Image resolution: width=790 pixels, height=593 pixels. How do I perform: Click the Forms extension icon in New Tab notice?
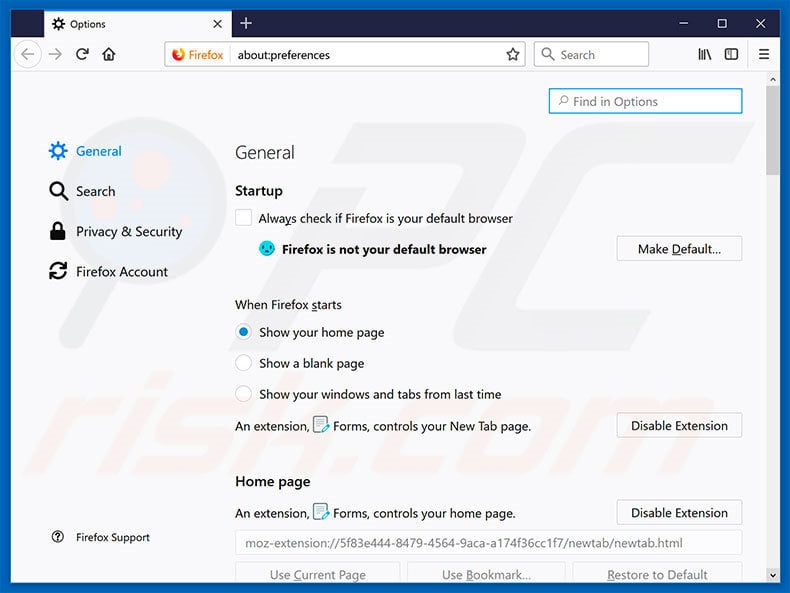coord(320,425)
